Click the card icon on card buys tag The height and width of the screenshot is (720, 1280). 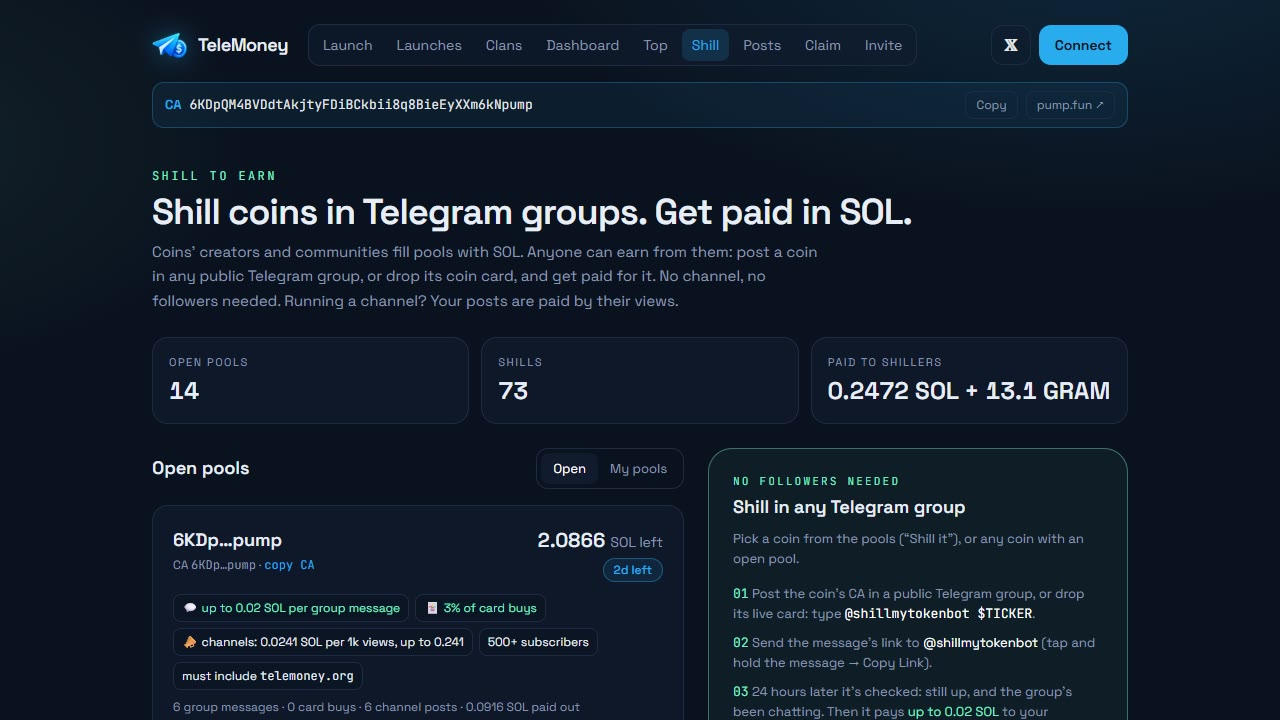tap(432, 608)
